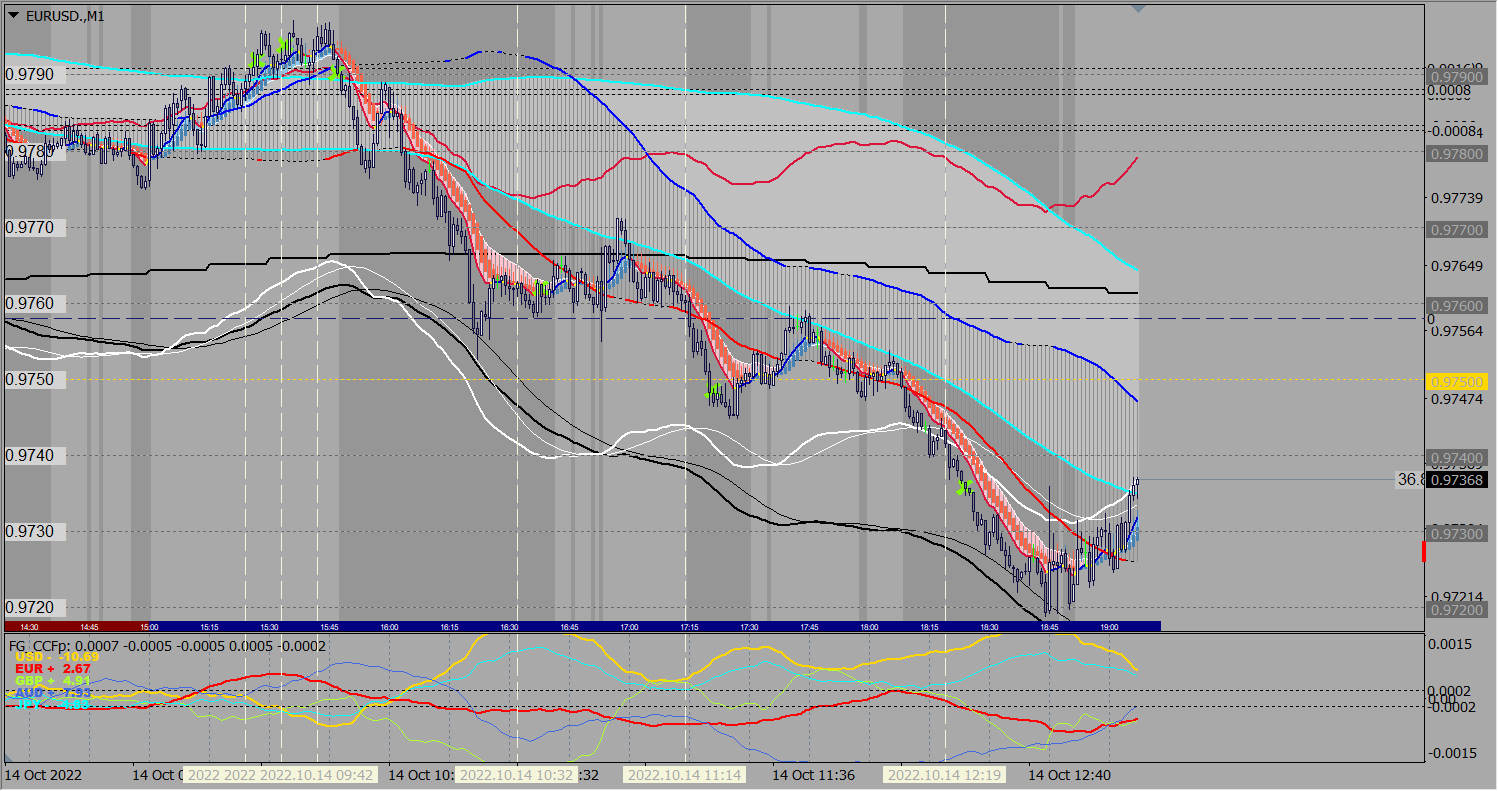This screenshot has width=1498, height=791.
Task: Click the "0.97214" price axis value
Action: (1458, 596)
